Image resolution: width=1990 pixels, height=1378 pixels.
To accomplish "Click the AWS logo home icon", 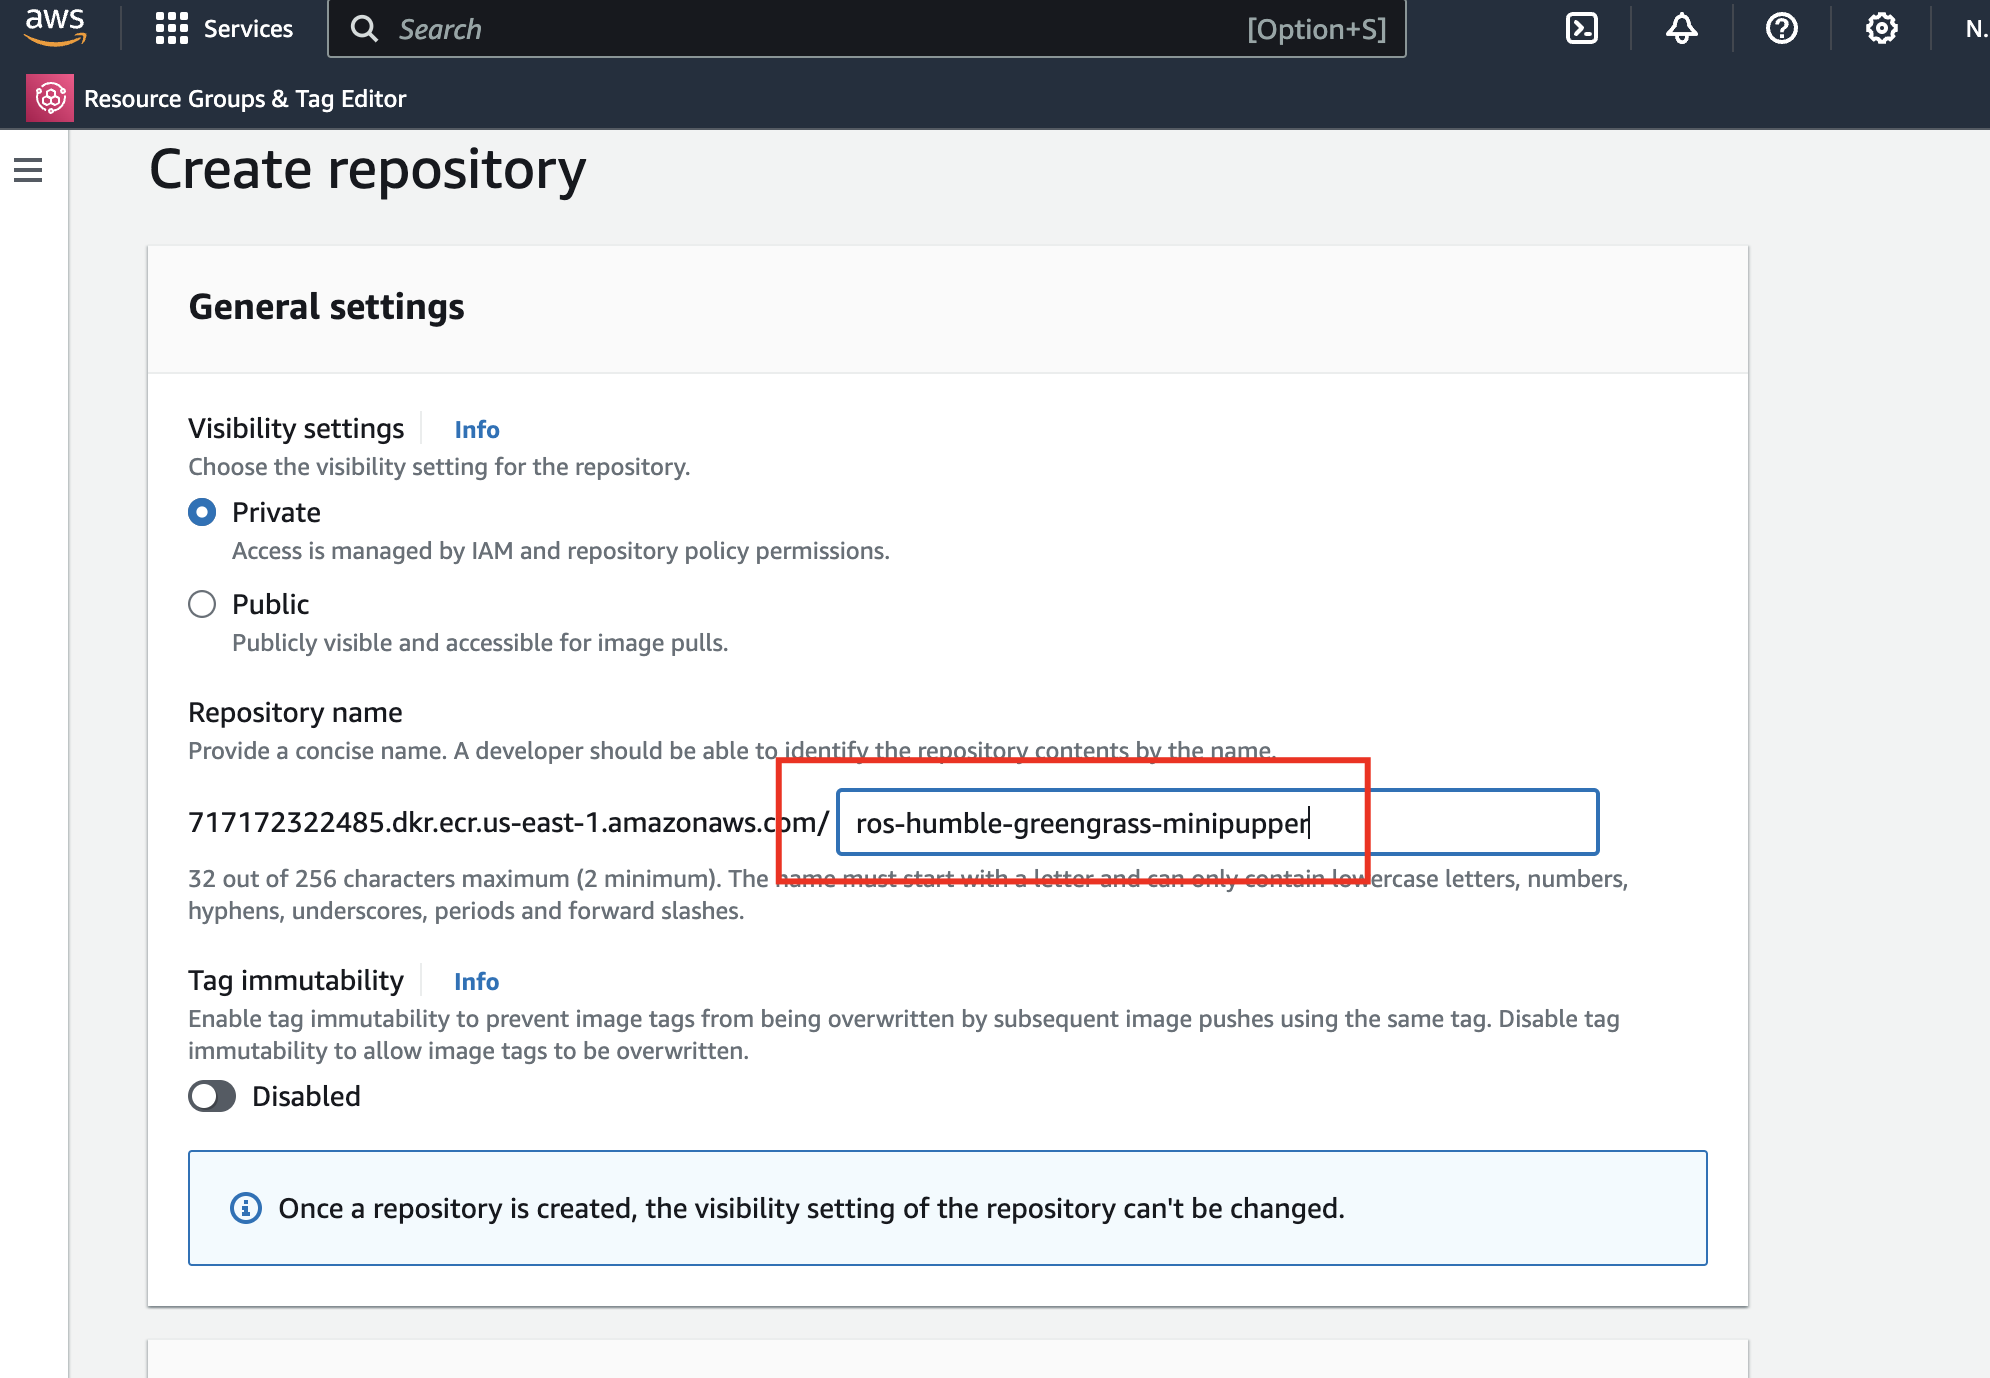I will click(55, 27).
